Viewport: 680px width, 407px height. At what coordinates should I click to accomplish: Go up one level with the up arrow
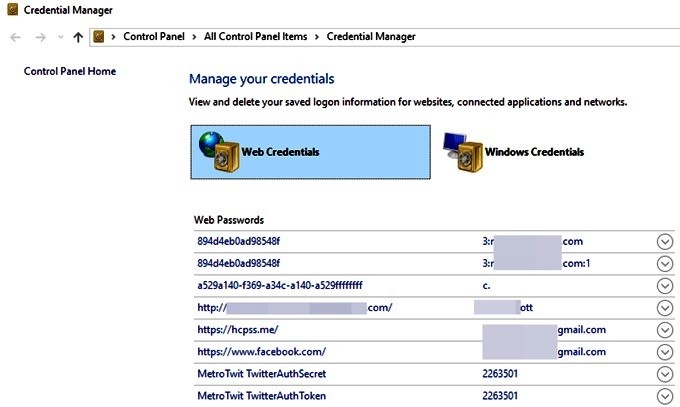[x=78, y=37]
